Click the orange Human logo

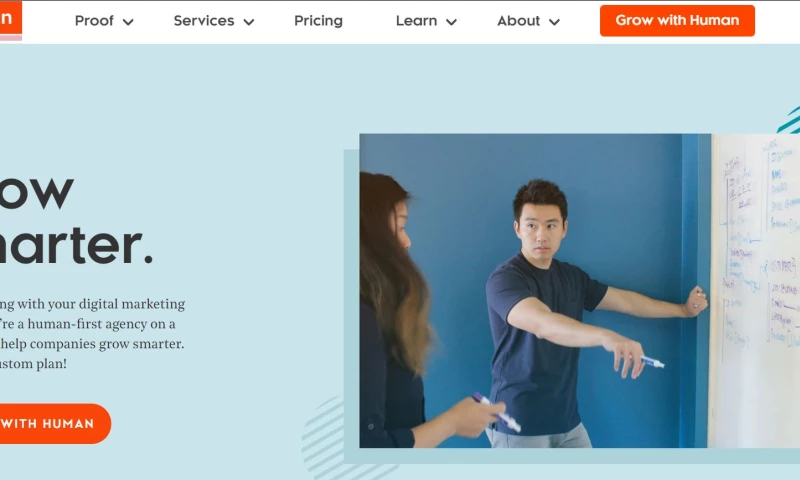click(x=9, y=20)
